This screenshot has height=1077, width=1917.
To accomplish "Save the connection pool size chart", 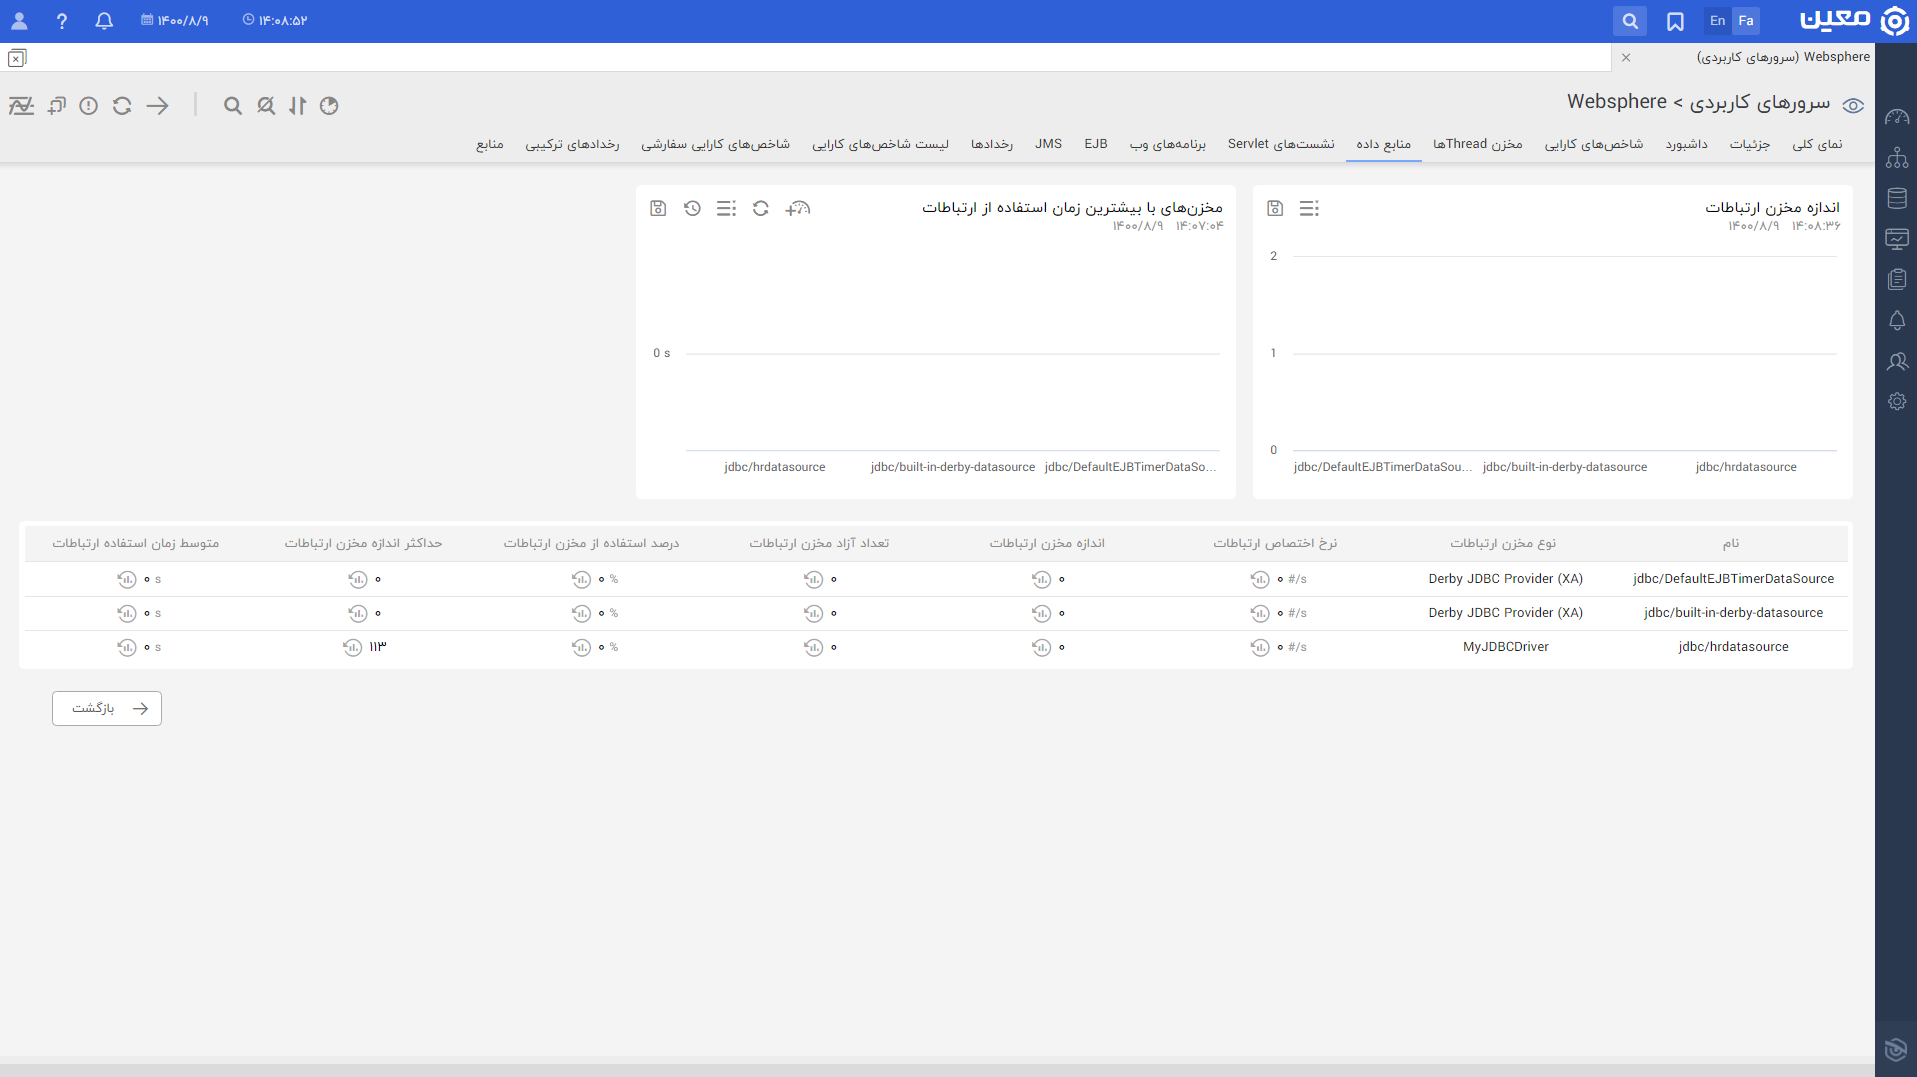I will (1274, 208).
